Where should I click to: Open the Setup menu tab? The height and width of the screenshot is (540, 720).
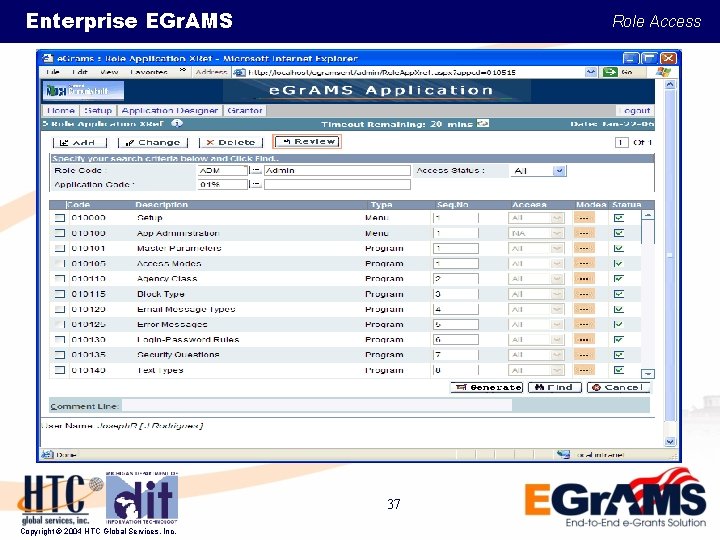(98, 111)
